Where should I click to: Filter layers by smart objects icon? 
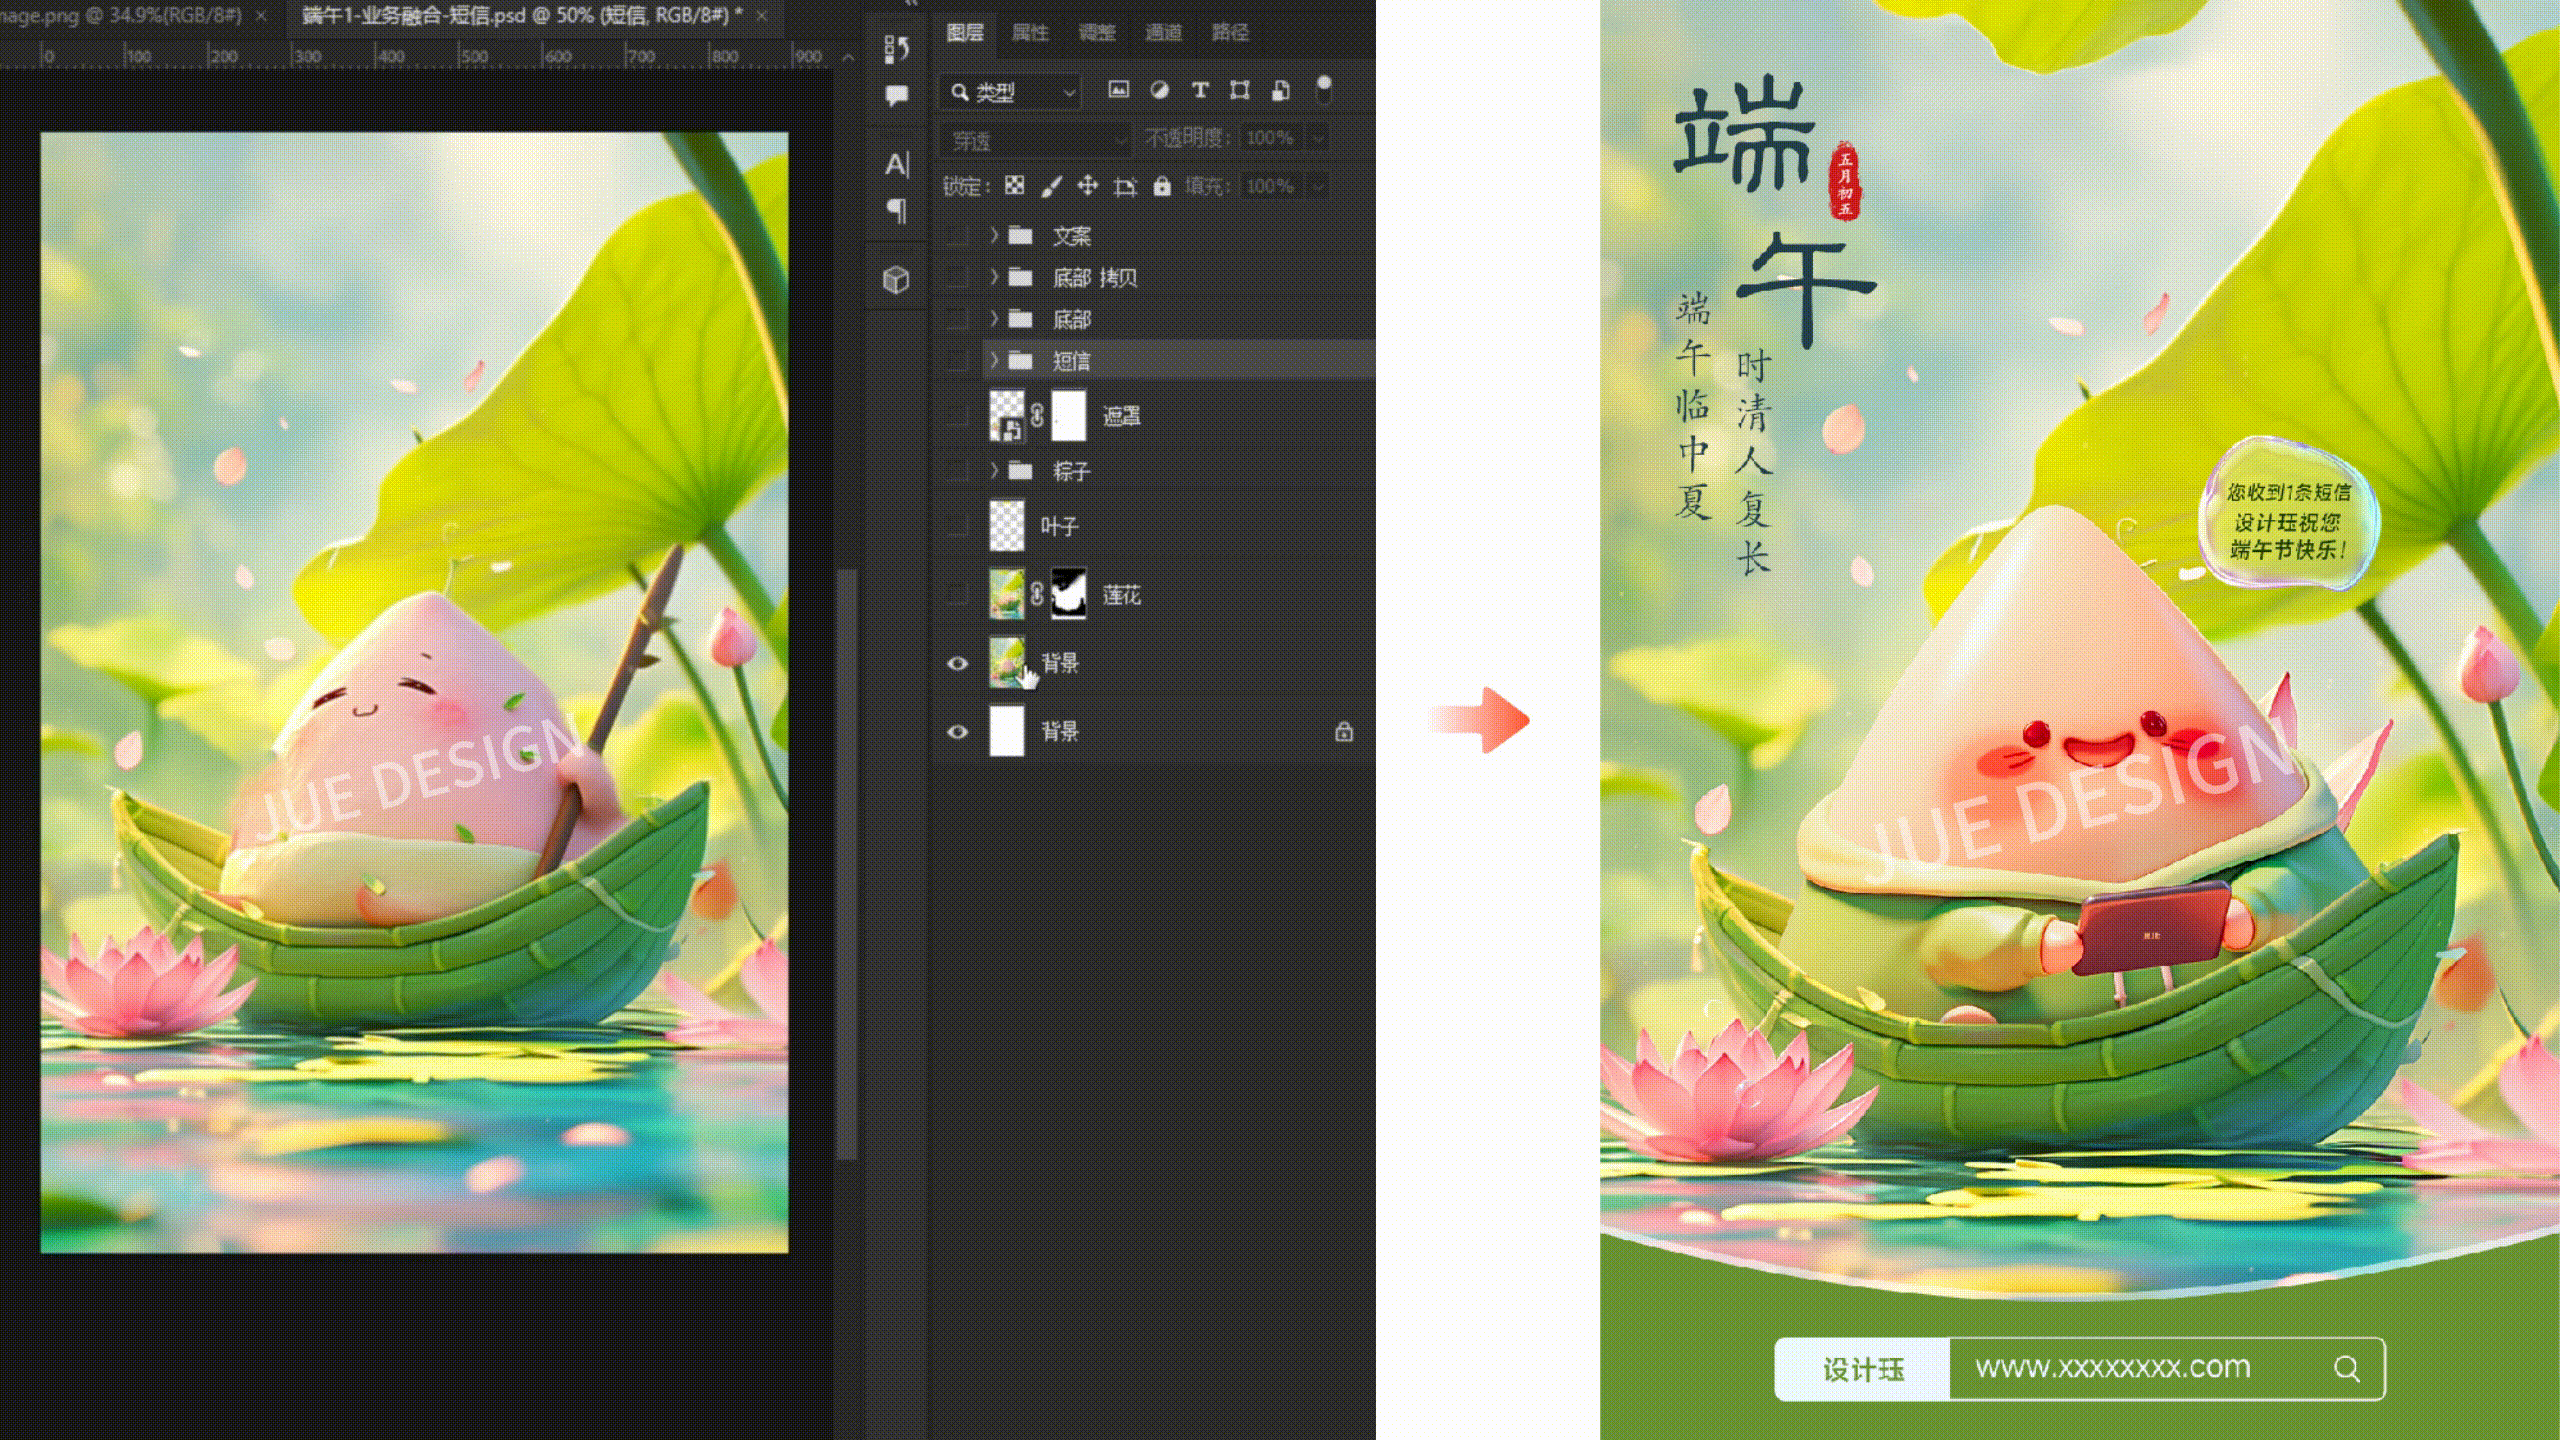(x=1280, y=91)
